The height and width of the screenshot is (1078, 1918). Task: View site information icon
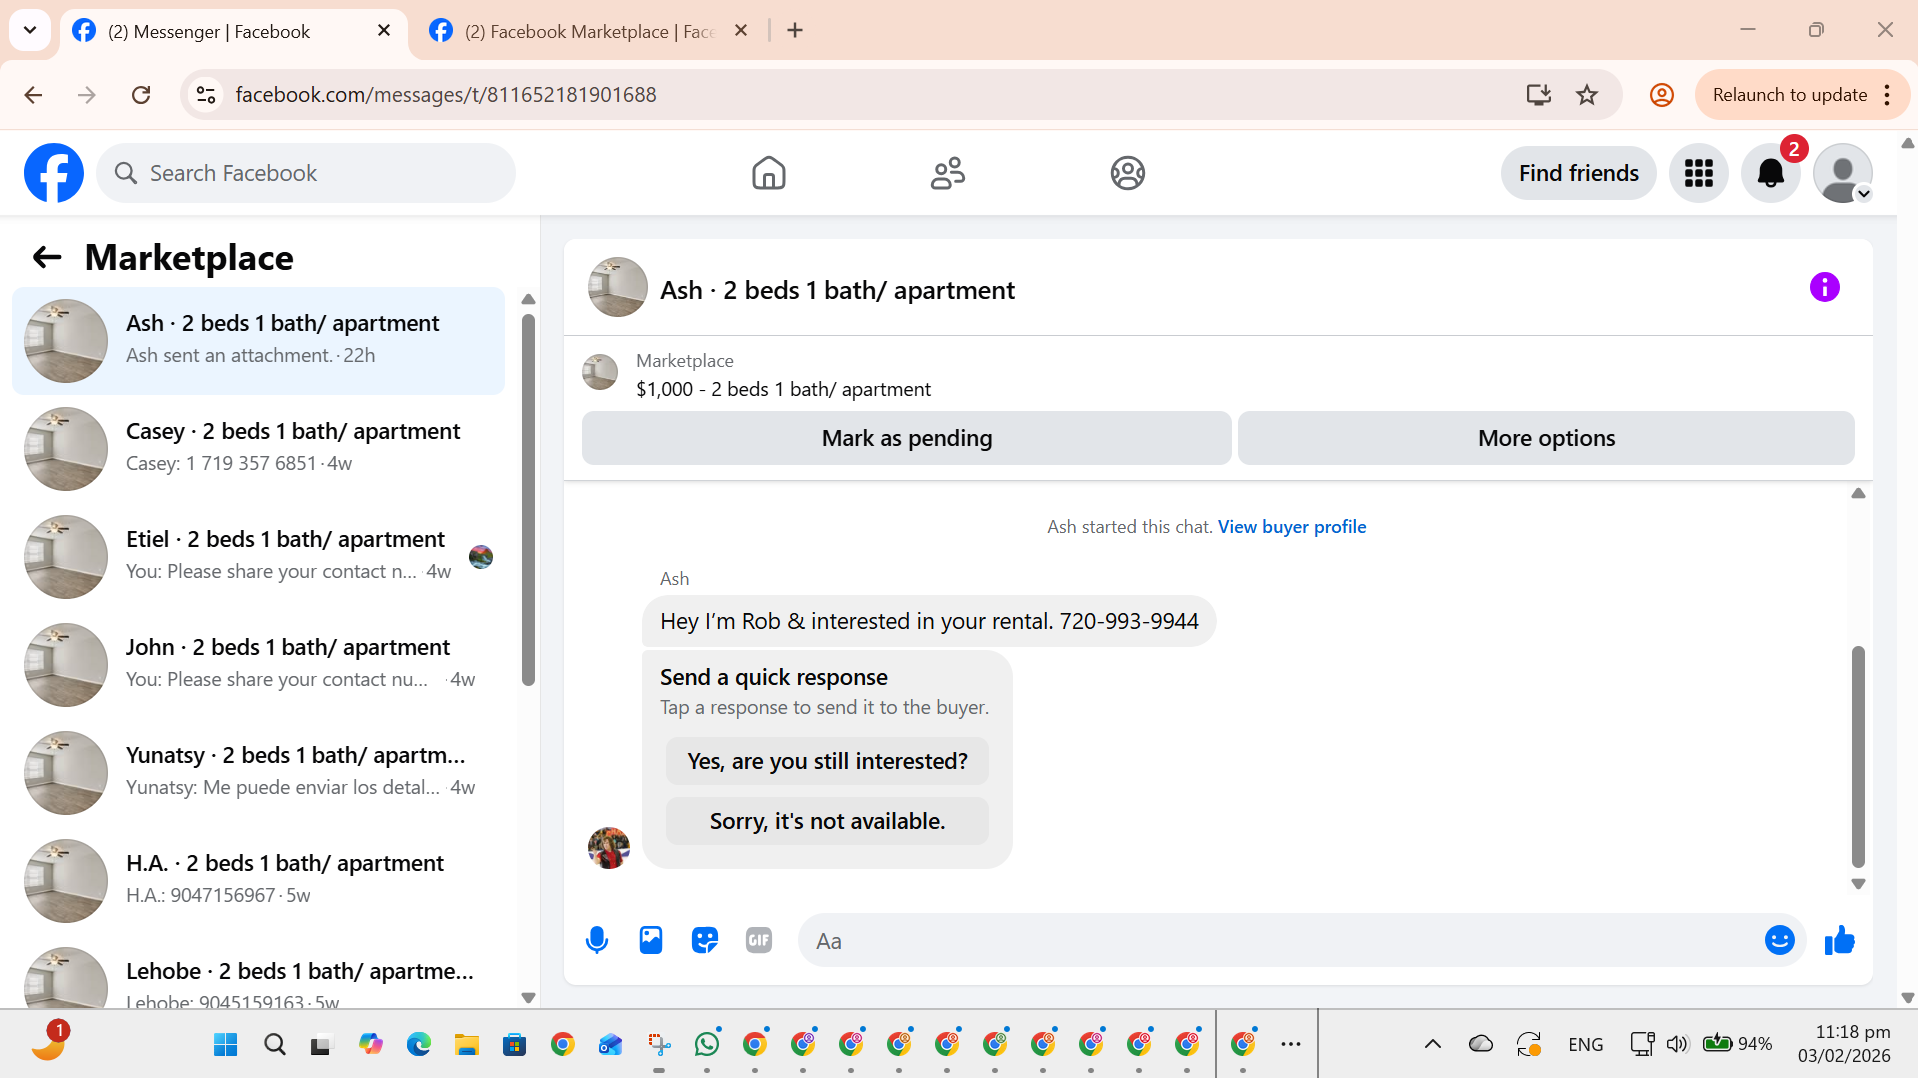[206, 95]
